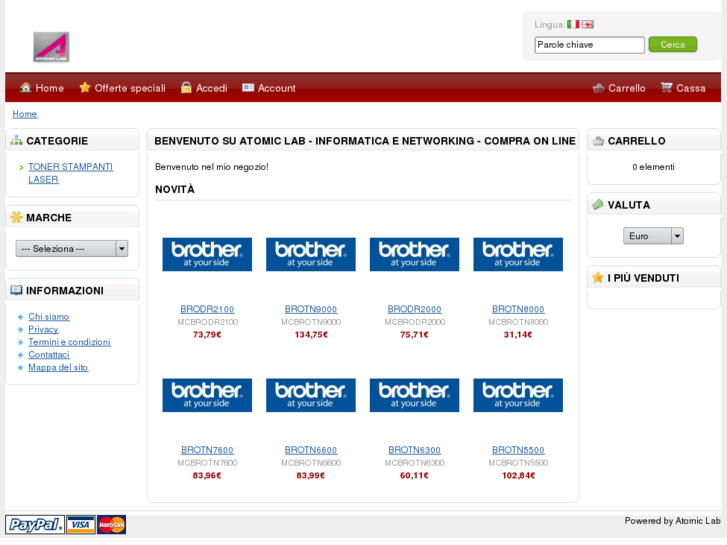The width and height of the screenshot is (727, 545).
Task: Open the Mappa del sito link
Action: pos(58,367)
